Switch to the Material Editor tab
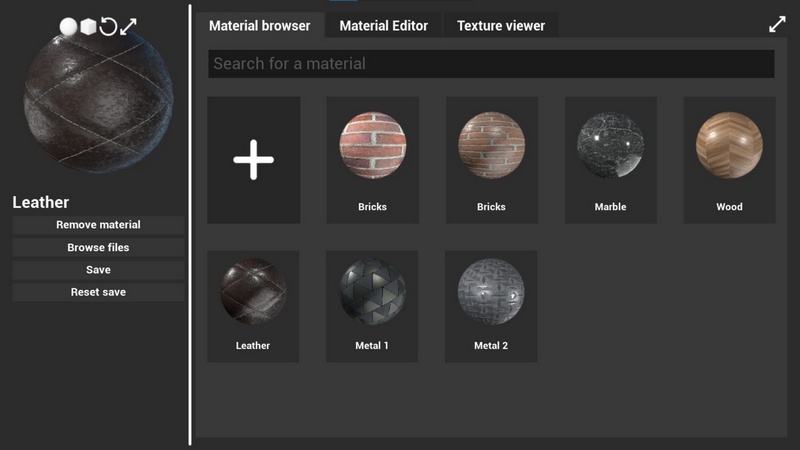This screenshot has height=450, width=800. [x=383, y=26]
